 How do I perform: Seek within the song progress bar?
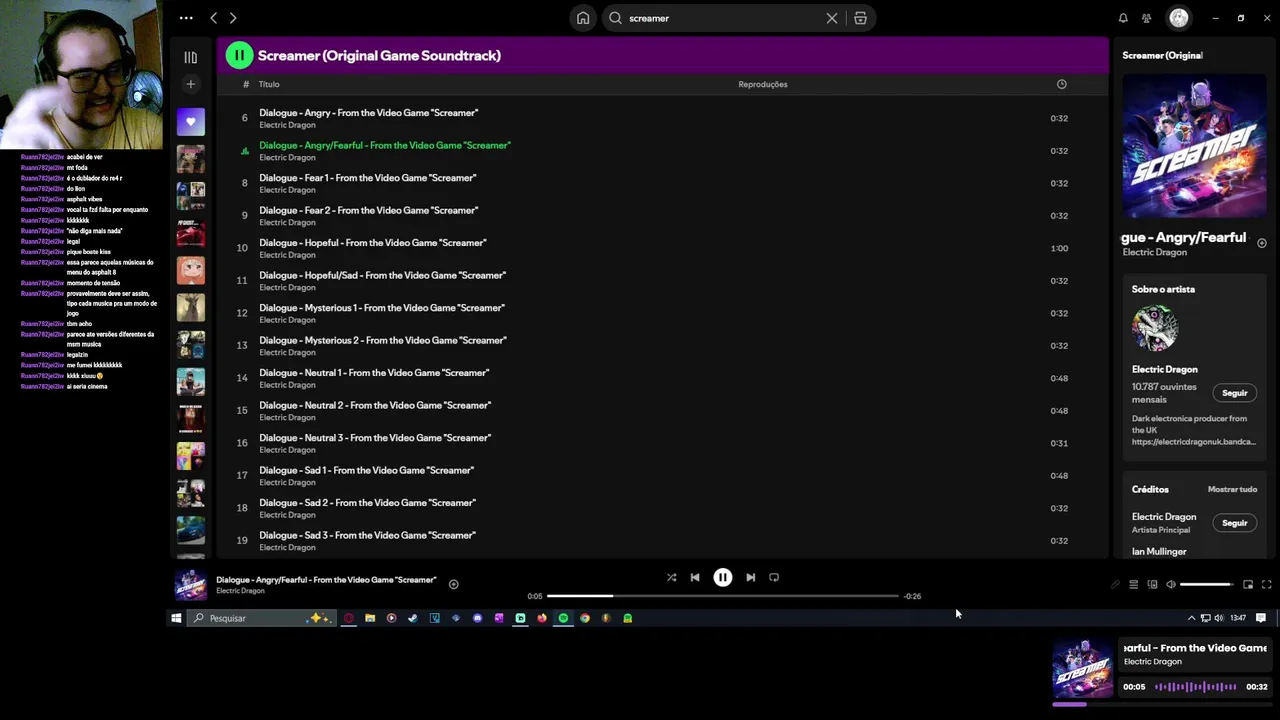723,596
